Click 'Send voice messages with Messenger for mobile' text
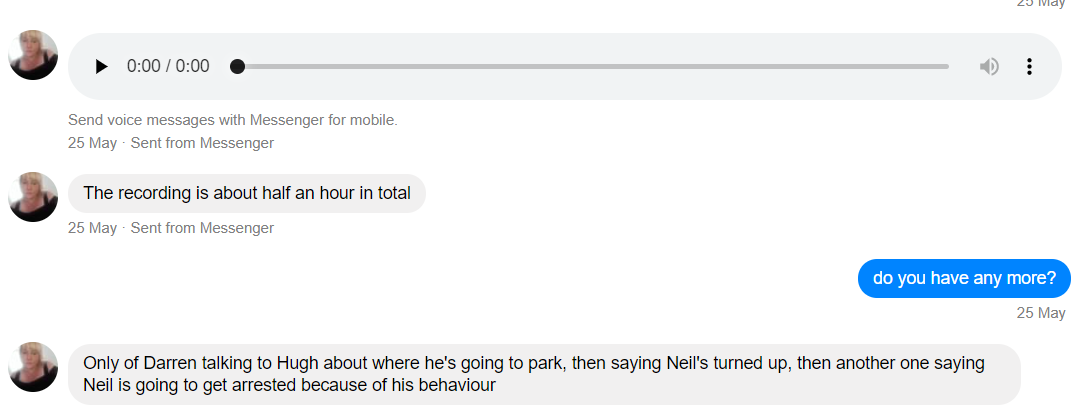The height and width of the screenshot is (406, 1075). [232, 120]
